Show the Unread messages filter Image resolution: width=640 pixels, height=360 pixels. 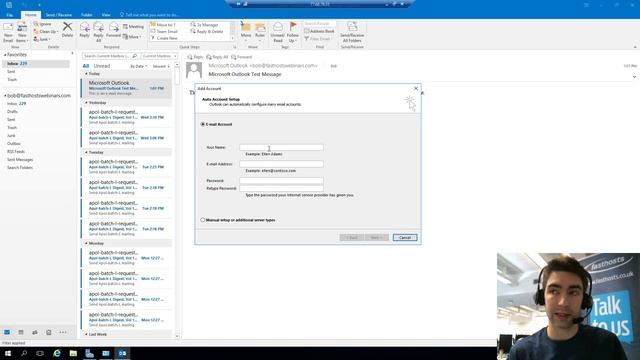coord(102,66)
